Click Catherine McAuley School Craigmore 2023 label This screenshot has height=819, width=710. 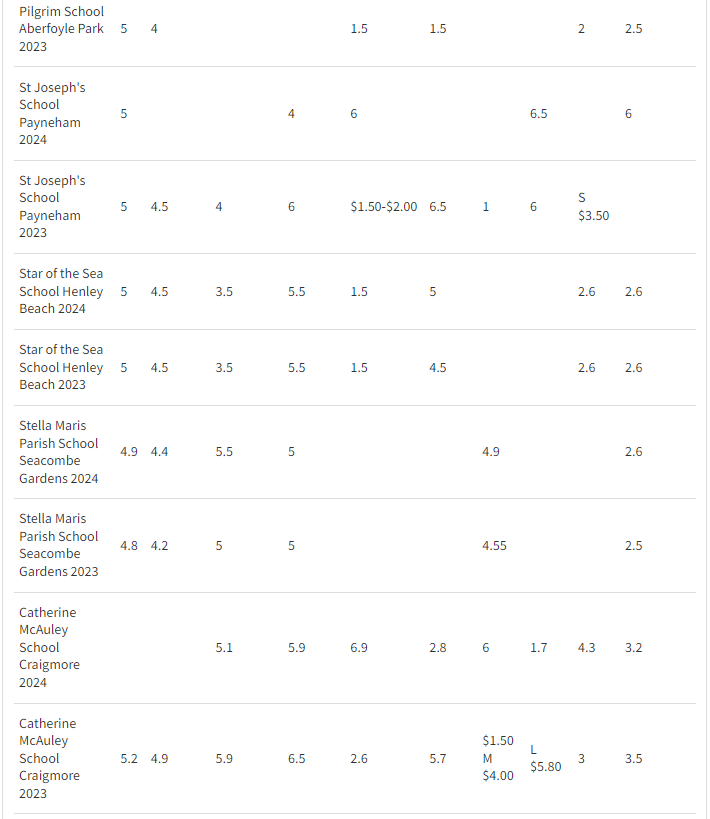coord(49,758)
